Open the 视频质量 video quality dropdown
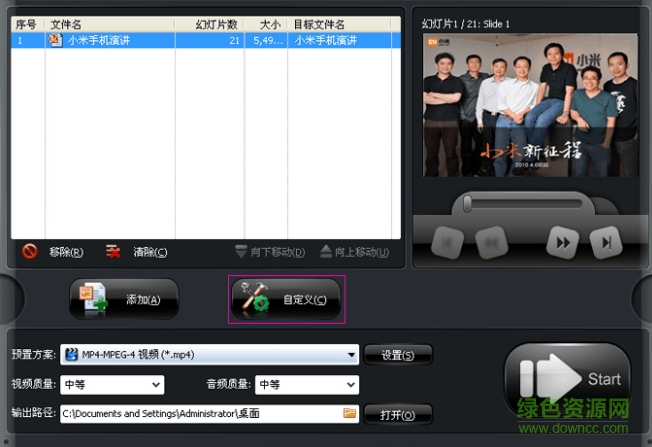This screenshot has width=652, height=447. (x=156, y=384)
